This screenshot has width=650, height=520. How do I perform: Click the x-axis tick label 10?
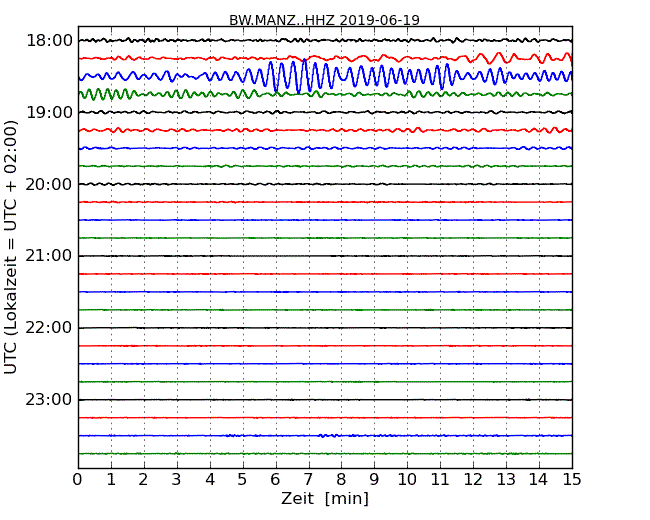click(x=407, y=480)
